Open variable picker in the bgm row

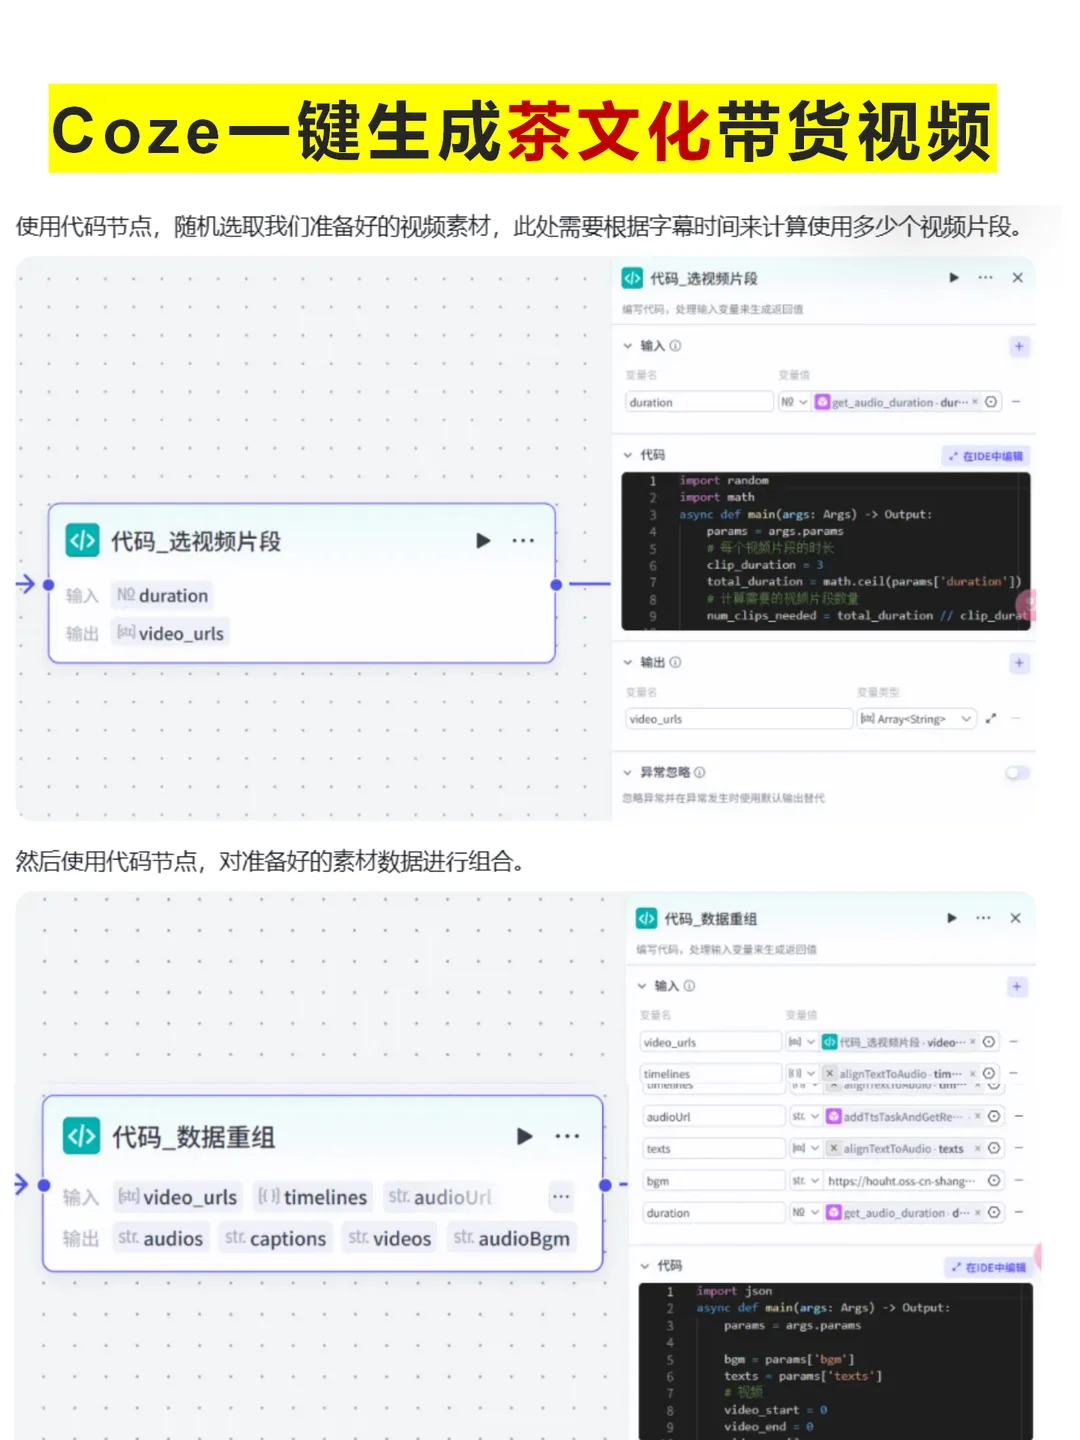(x=994, y=1181)
